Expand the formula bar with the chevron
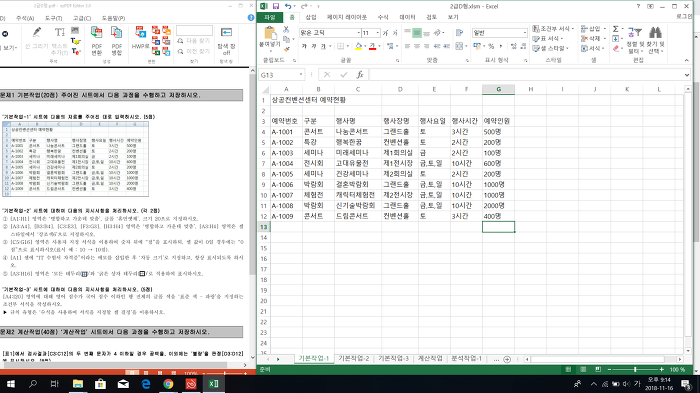The height and width of the screenshot is (393, 700). [x=687, y=75]
